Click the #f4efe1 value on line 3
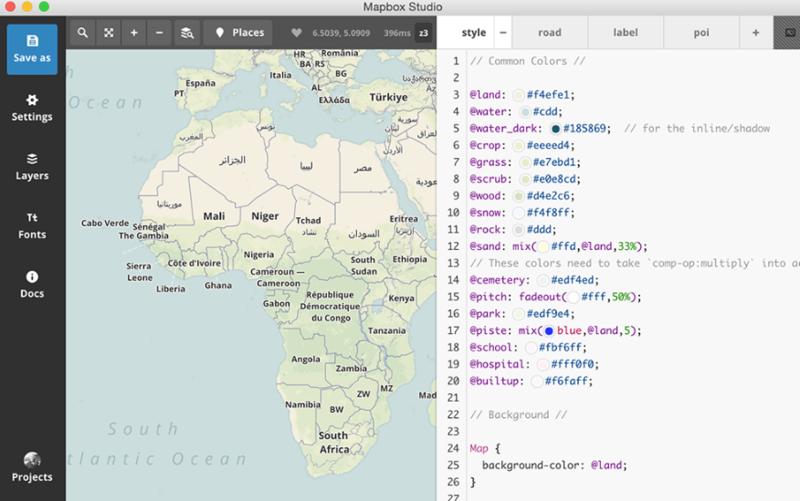The height and width of the screenshot is (501, 800). pyautogui.click(x=548, y=95)
